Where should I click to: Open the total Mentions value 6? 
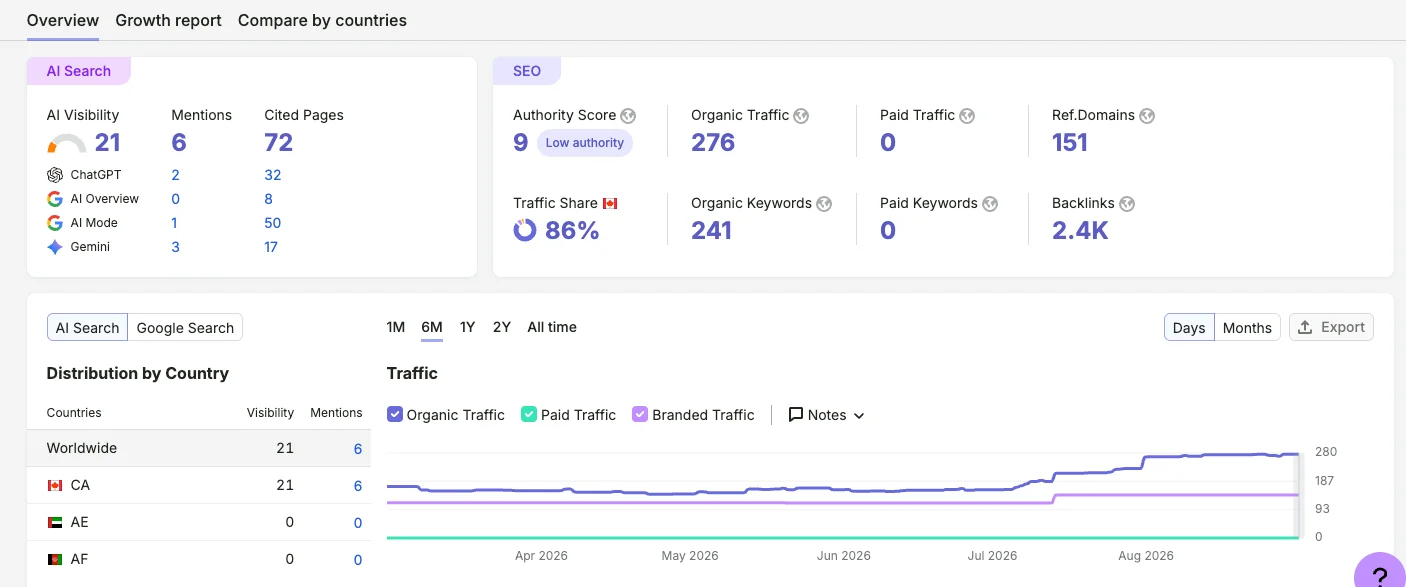tap(179, 143)
